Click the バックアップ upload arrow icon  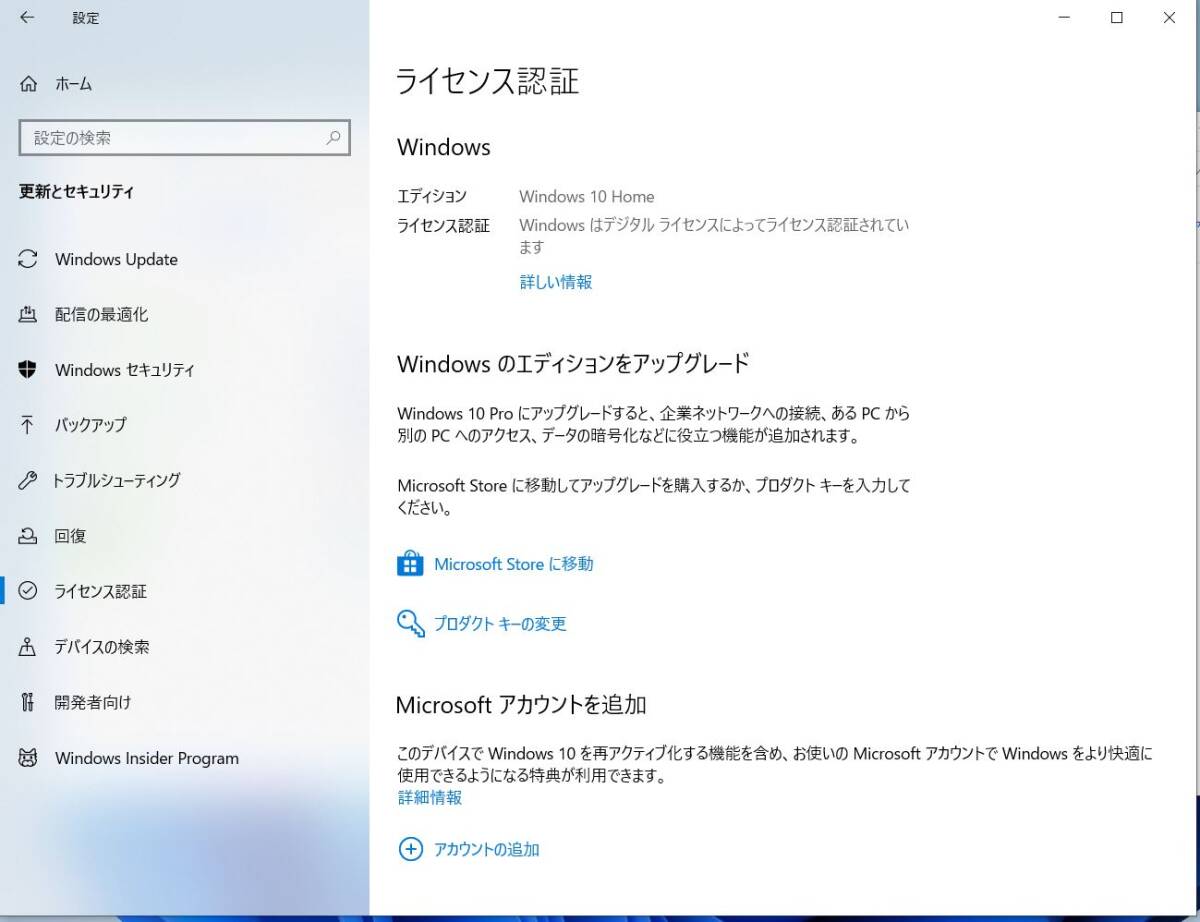coord(28,425)
